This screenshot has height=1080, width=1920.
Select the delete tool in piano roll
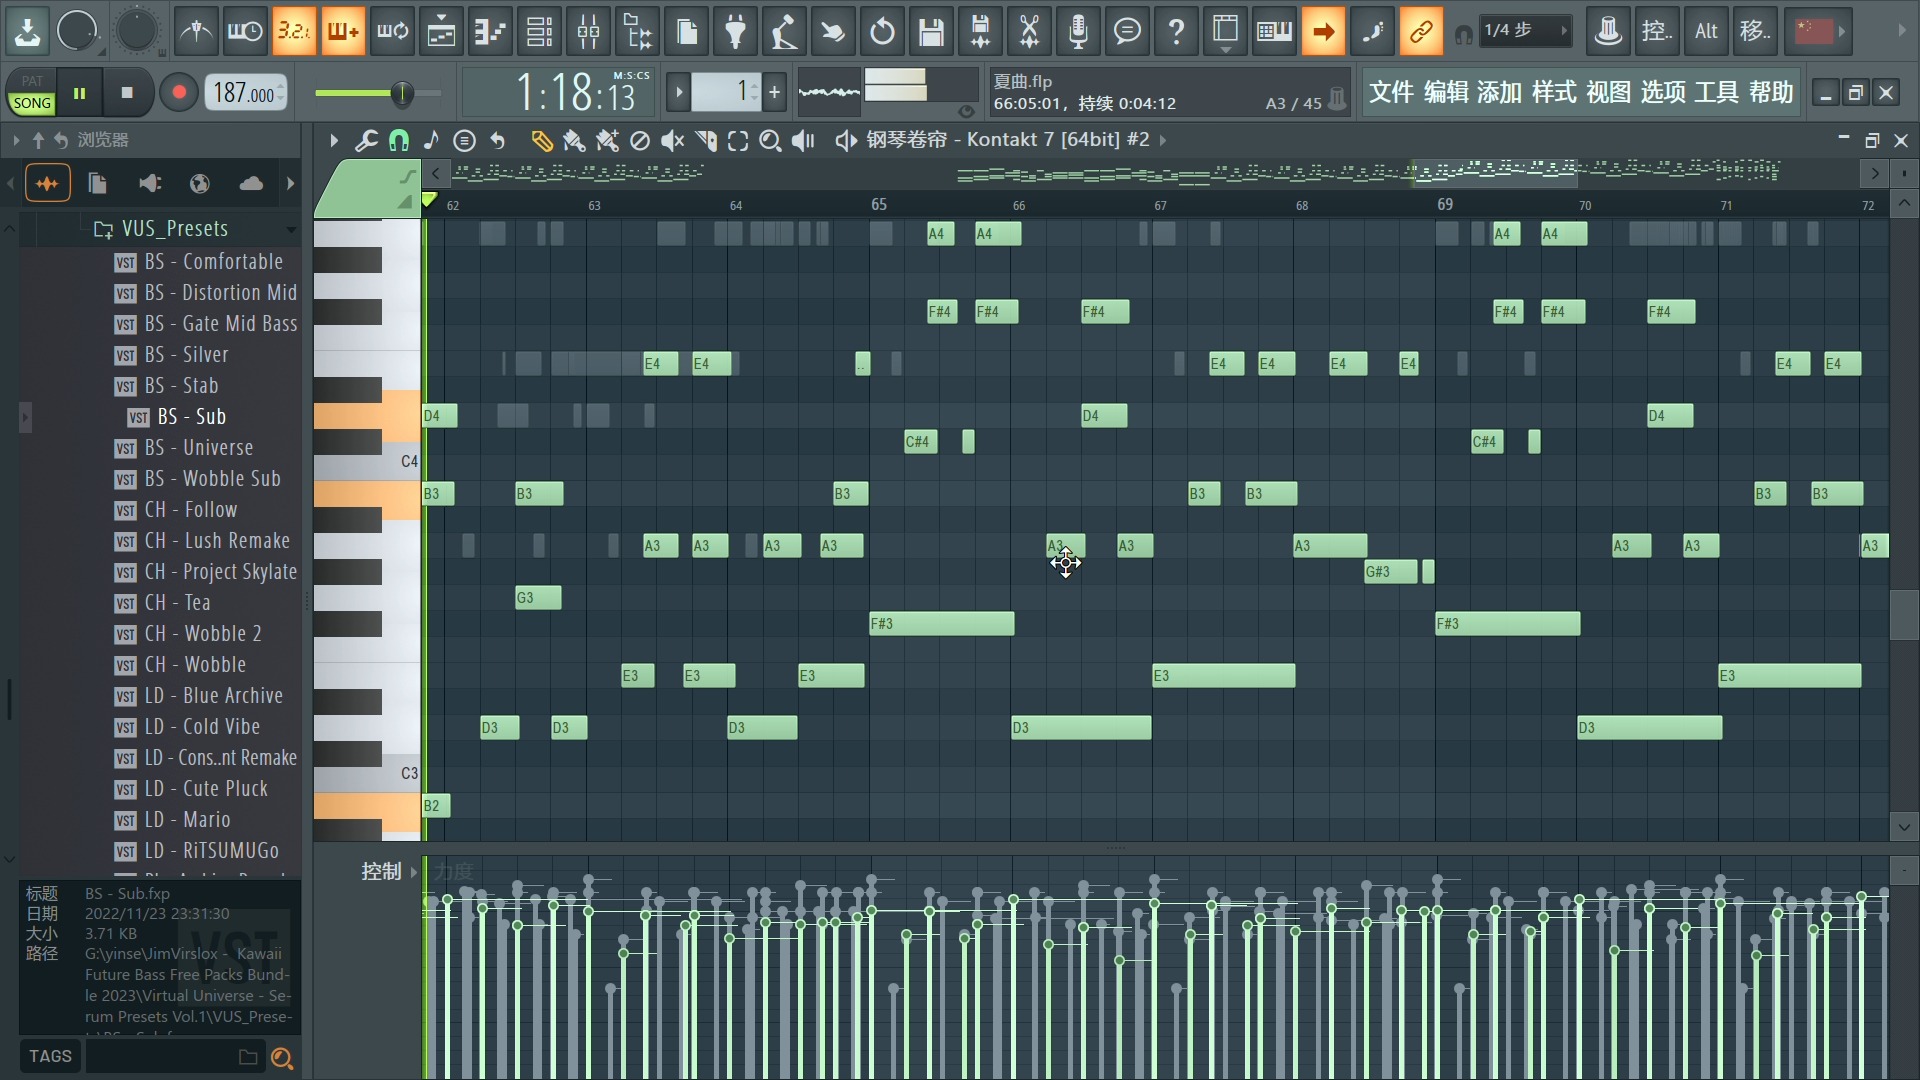point(640,141)
